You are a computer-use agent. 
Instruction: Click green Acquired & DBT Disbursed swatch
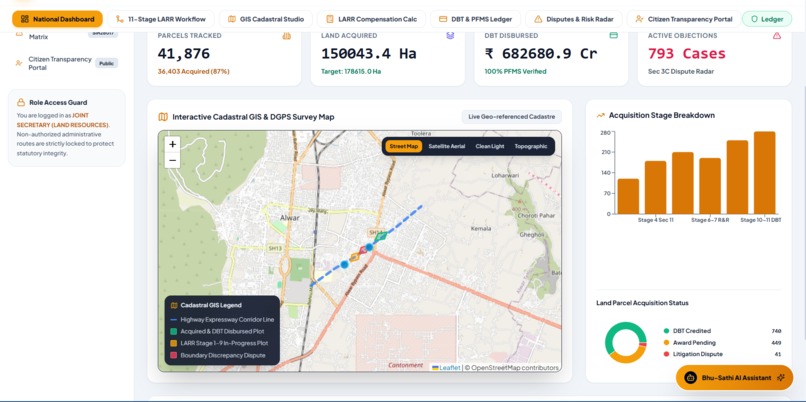174,331
